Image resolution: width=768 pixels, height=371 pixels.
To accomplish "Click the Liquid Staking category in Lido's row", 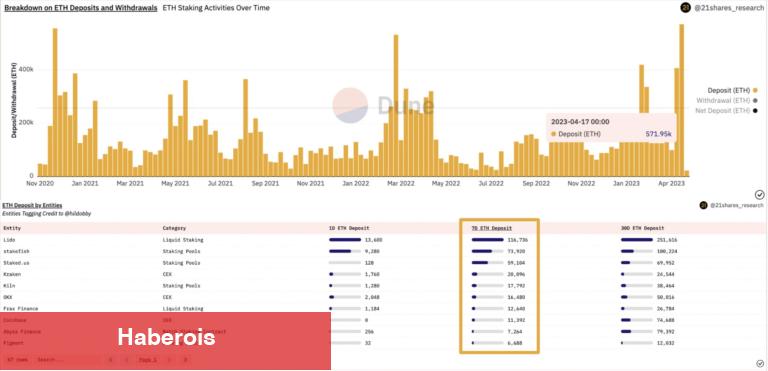I will pos(183,240).
